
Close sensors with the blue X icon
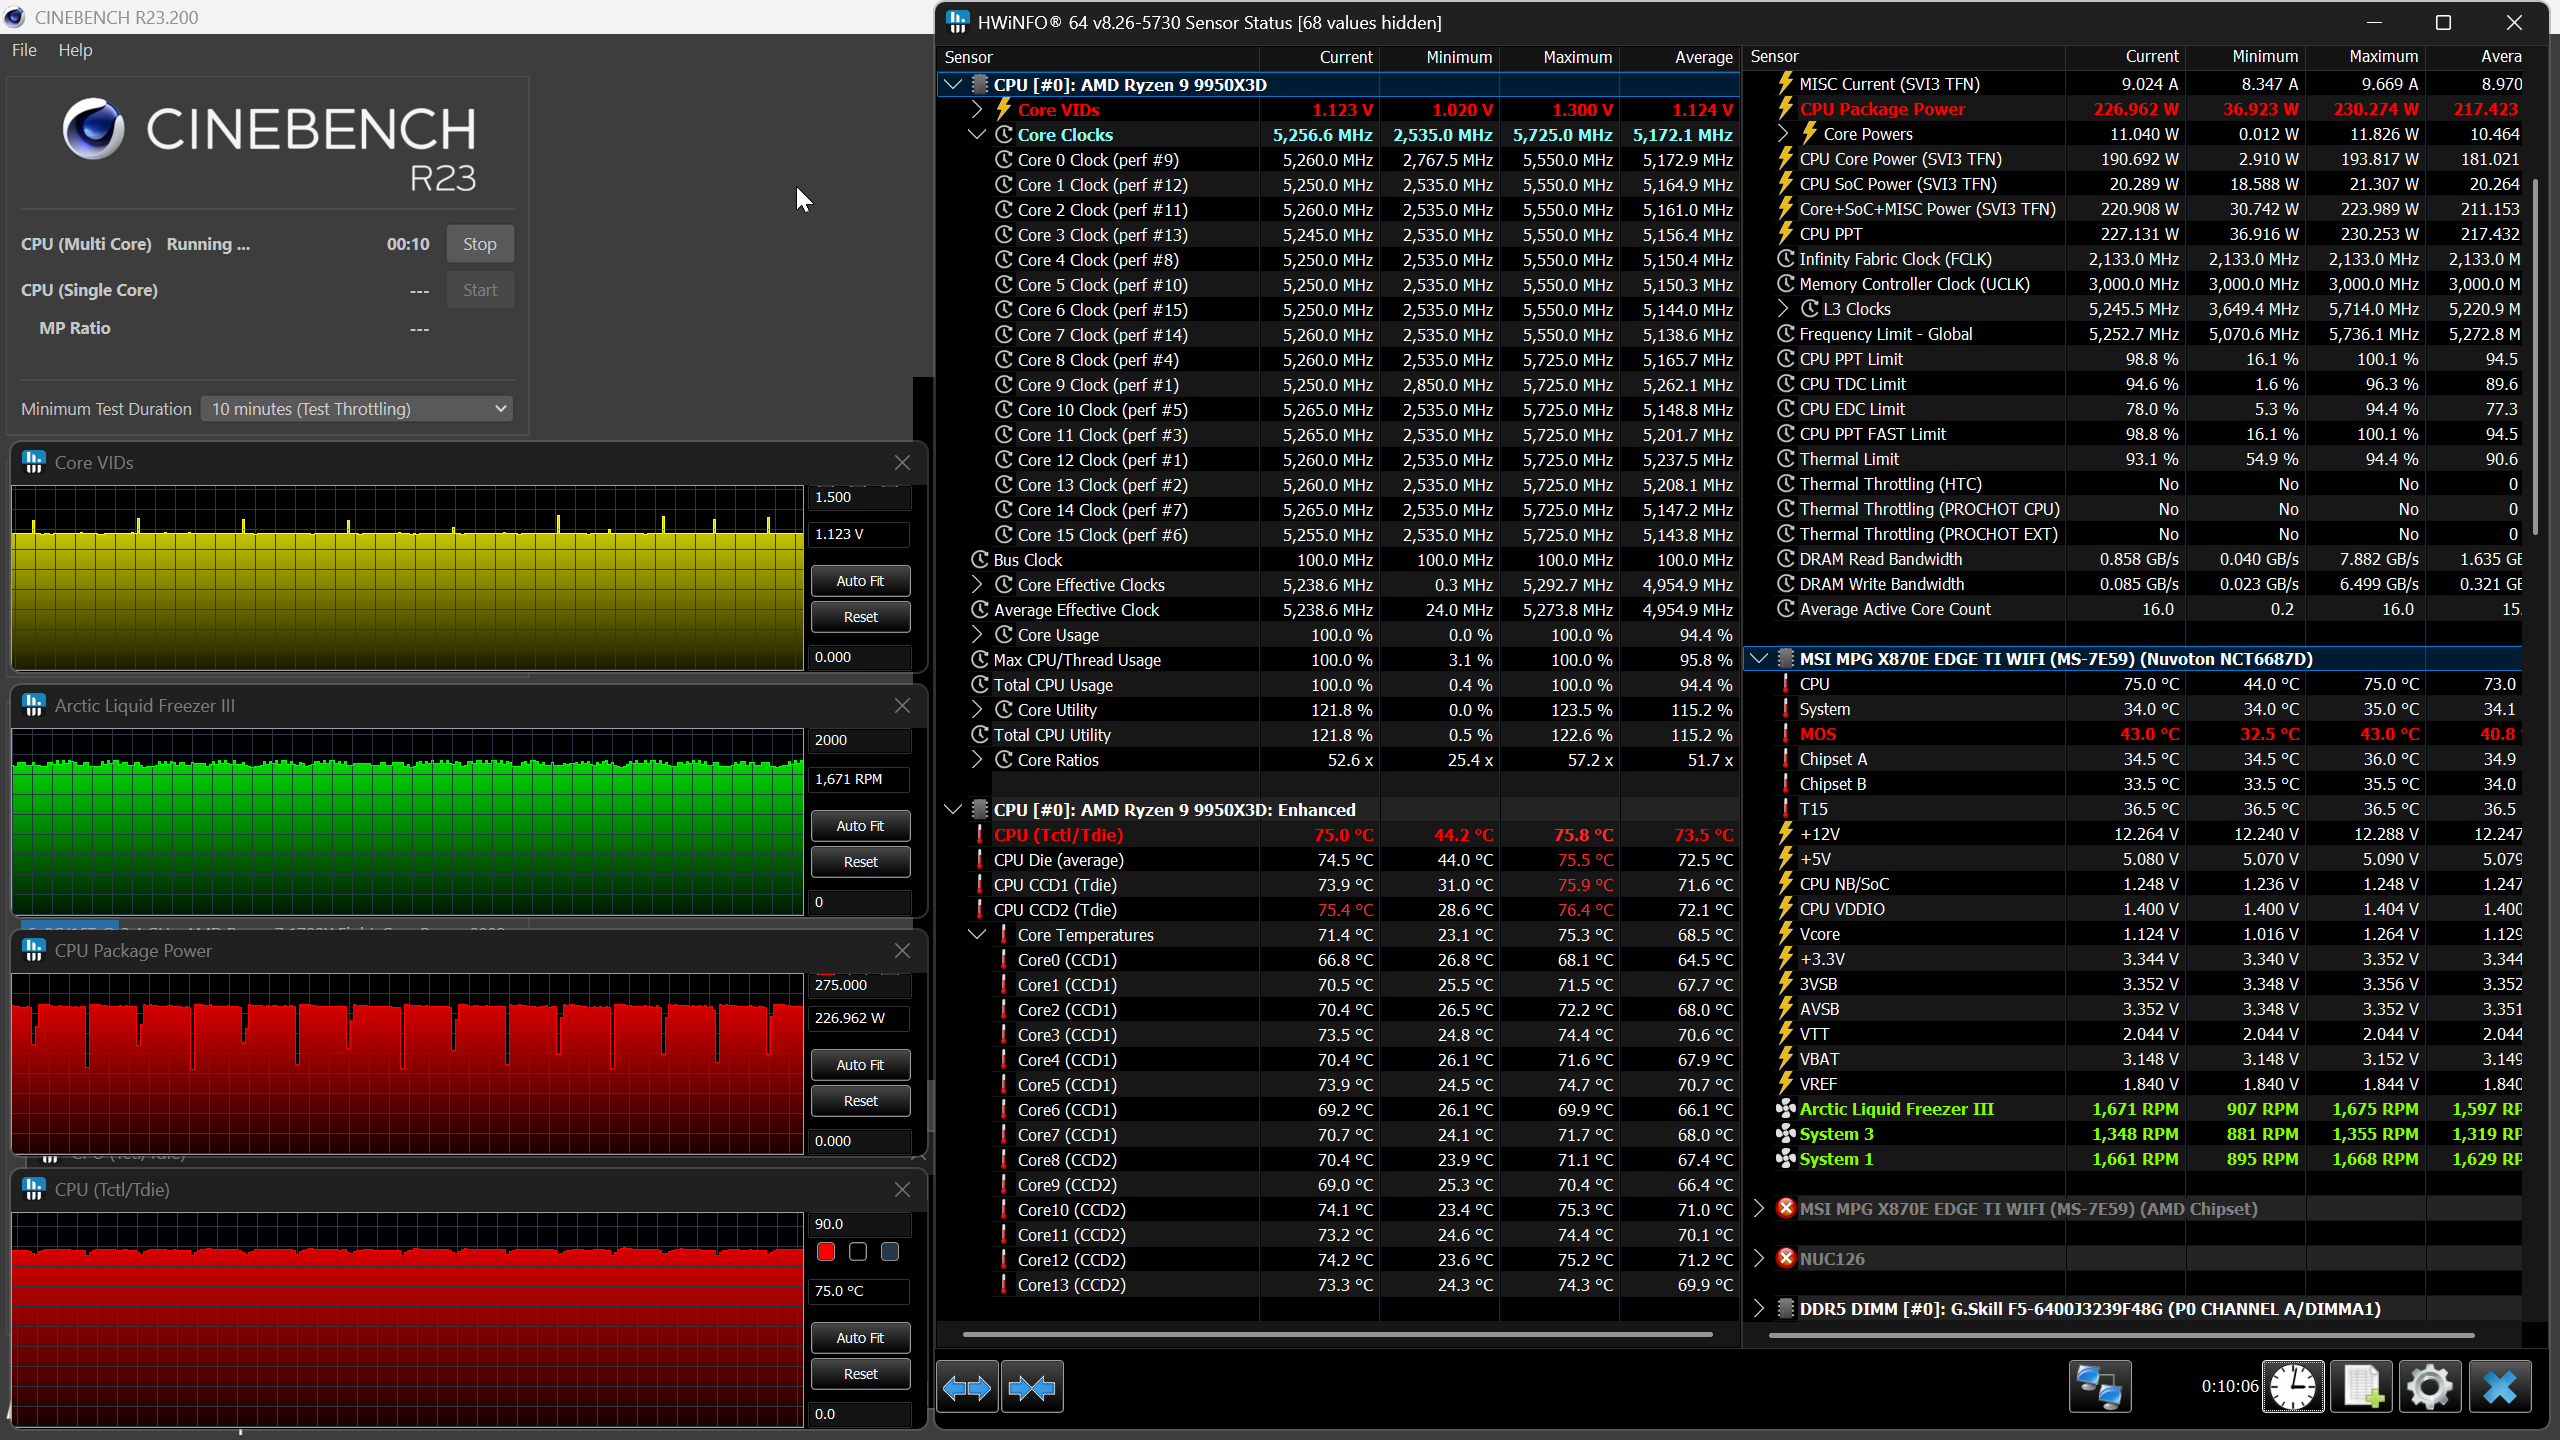(x=2500, y=1387)
